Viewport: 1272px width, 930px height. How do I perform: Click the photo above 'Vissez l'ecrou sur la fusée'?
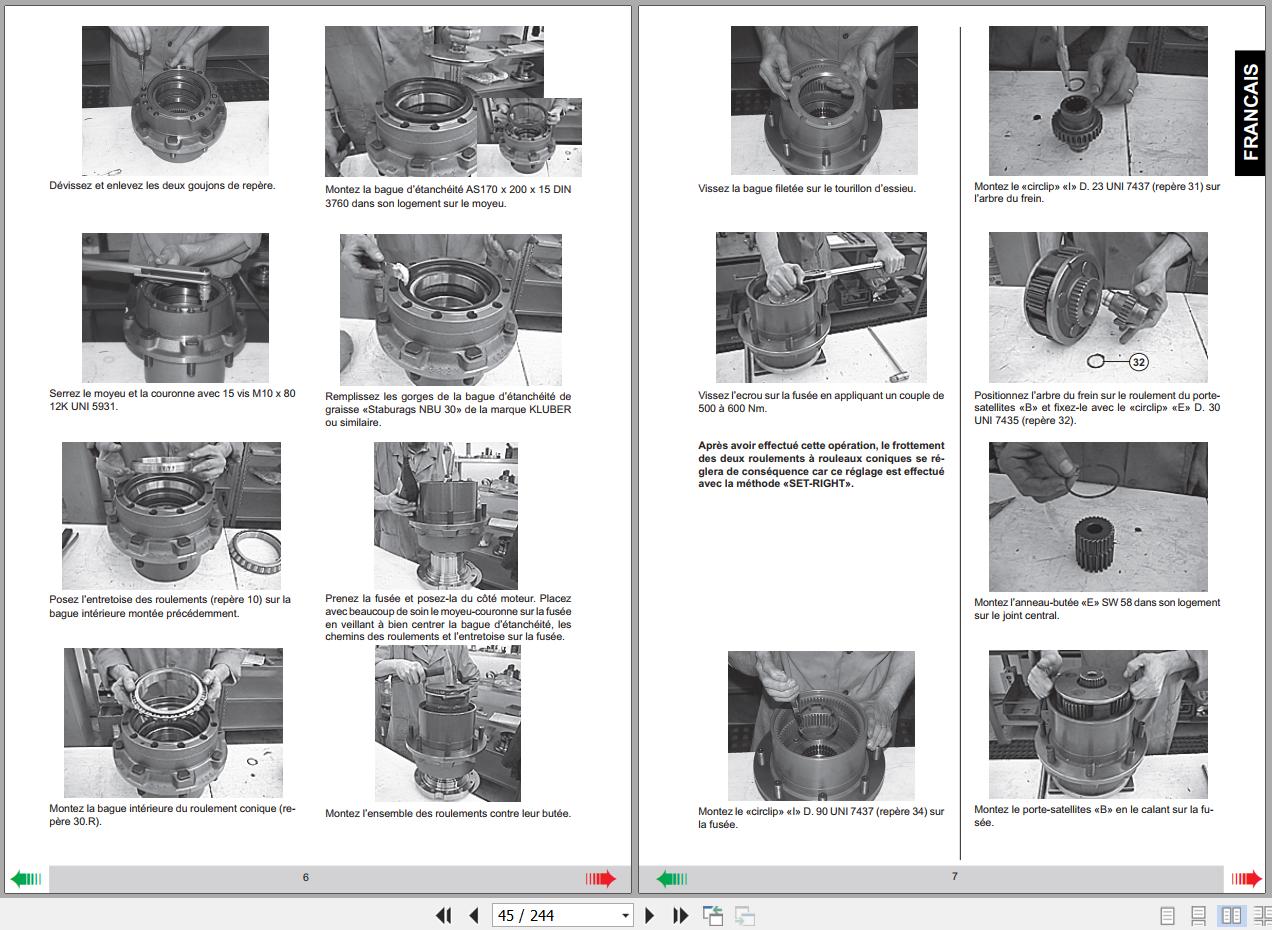[x=821, y=308]
